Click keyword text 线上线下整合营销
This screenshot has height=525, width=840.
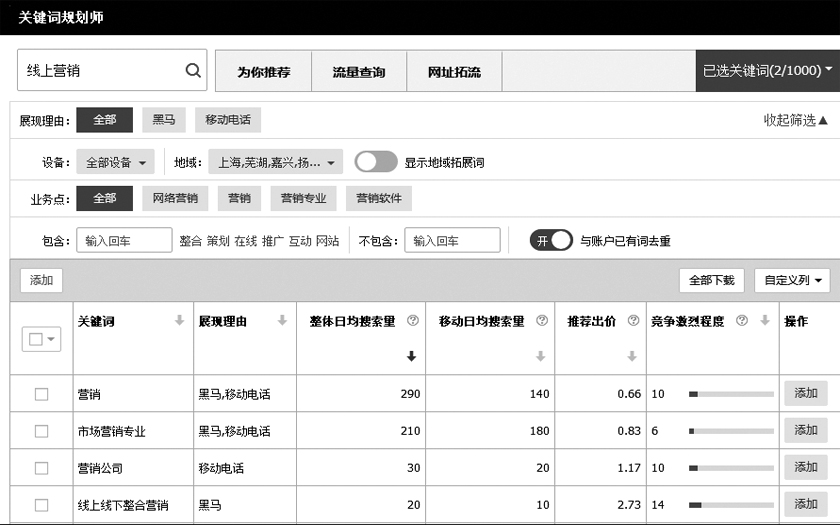click(123, 505)
